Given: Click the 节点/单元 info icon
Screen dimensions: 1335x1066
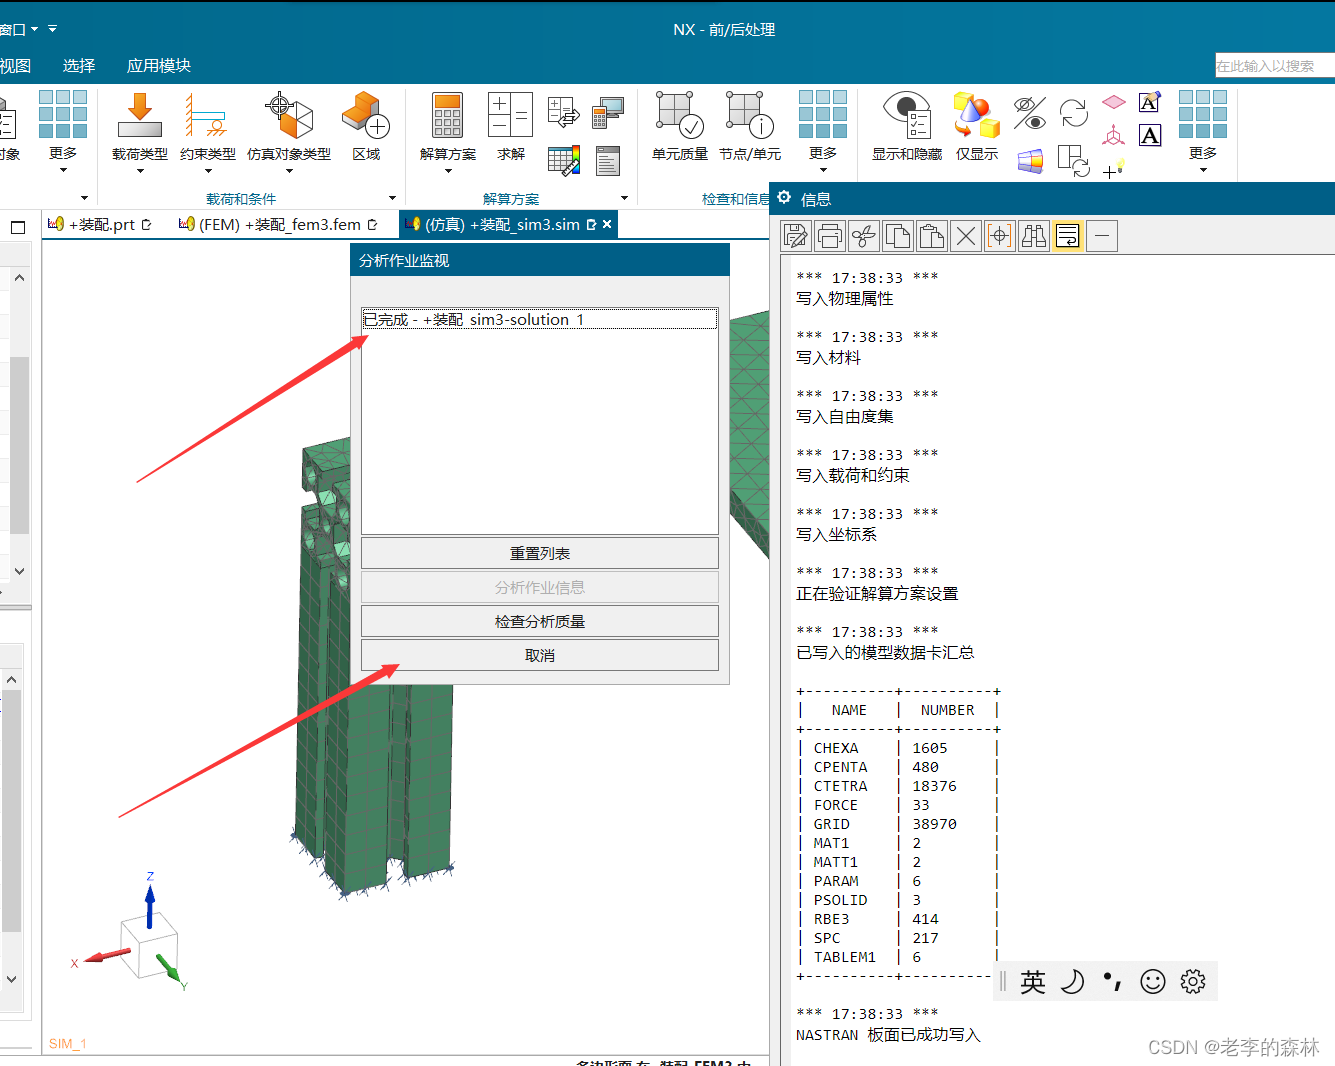Looking at the screenshot, I should pos(750,116).
